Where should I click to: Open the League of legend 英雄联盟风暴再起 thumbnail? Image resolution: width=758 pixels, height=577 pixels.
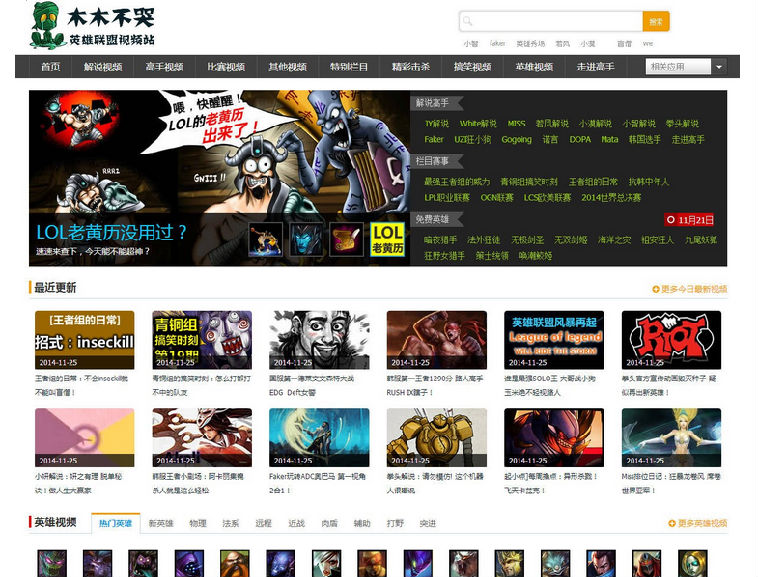[x=554, y=340]
